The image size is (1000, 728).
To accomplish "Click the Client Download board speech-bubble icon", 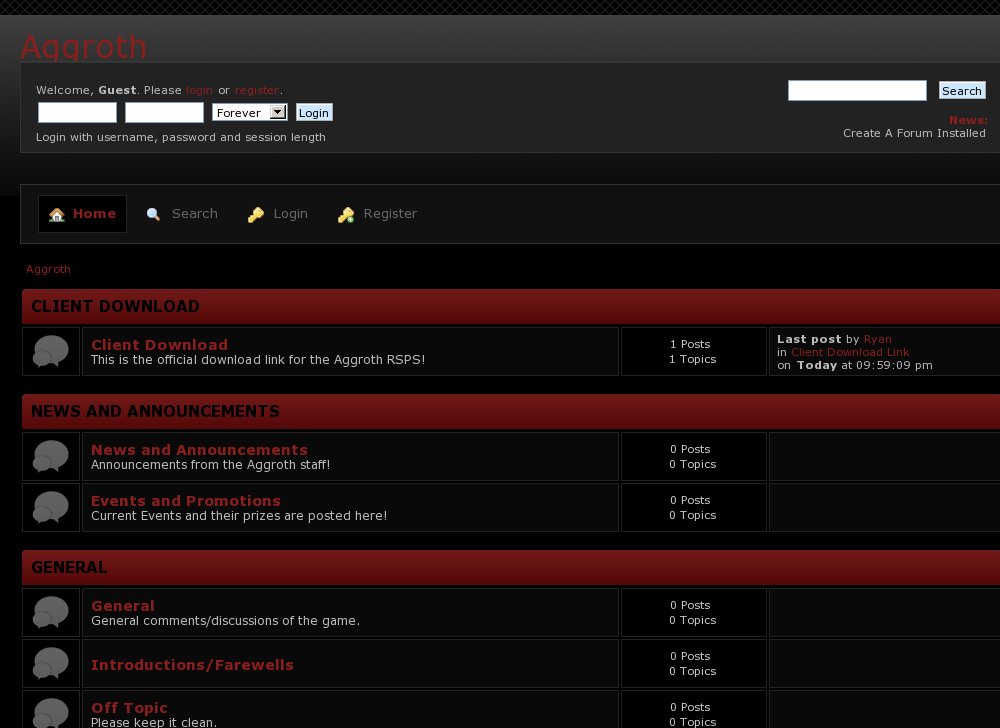I will pyautogui.click(x=50, y=351).
